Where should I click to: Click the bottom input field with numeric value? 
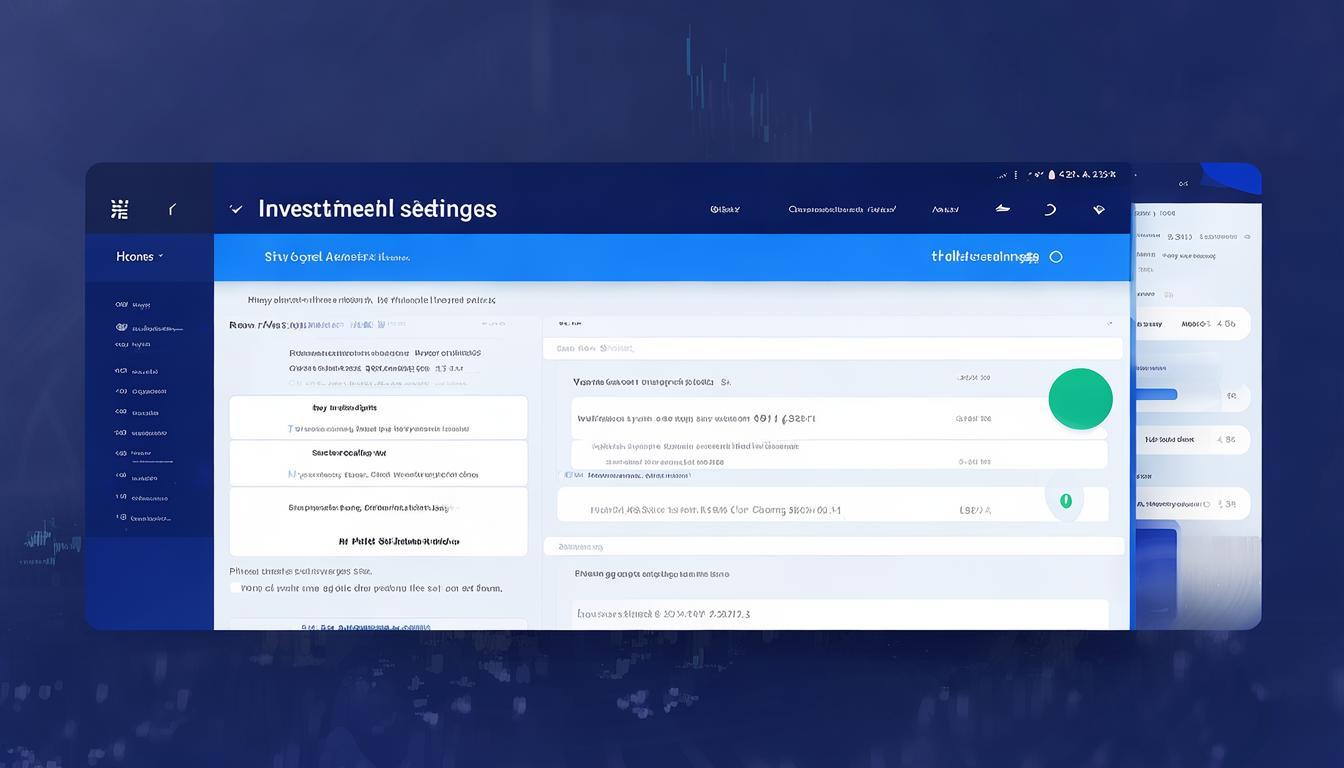point(840,613)
